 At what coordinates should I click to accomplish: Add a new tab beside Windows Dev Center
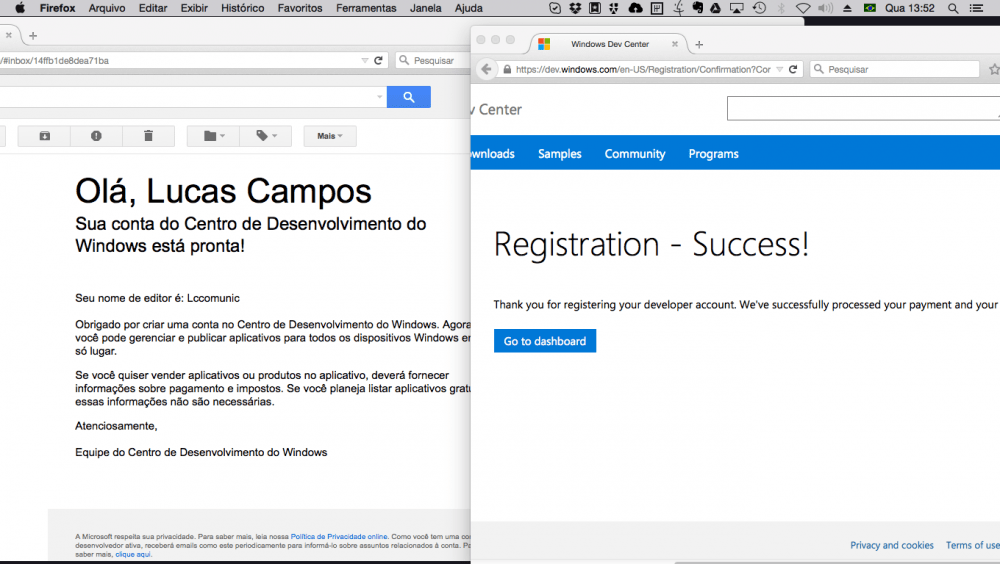tap(699, 45)
